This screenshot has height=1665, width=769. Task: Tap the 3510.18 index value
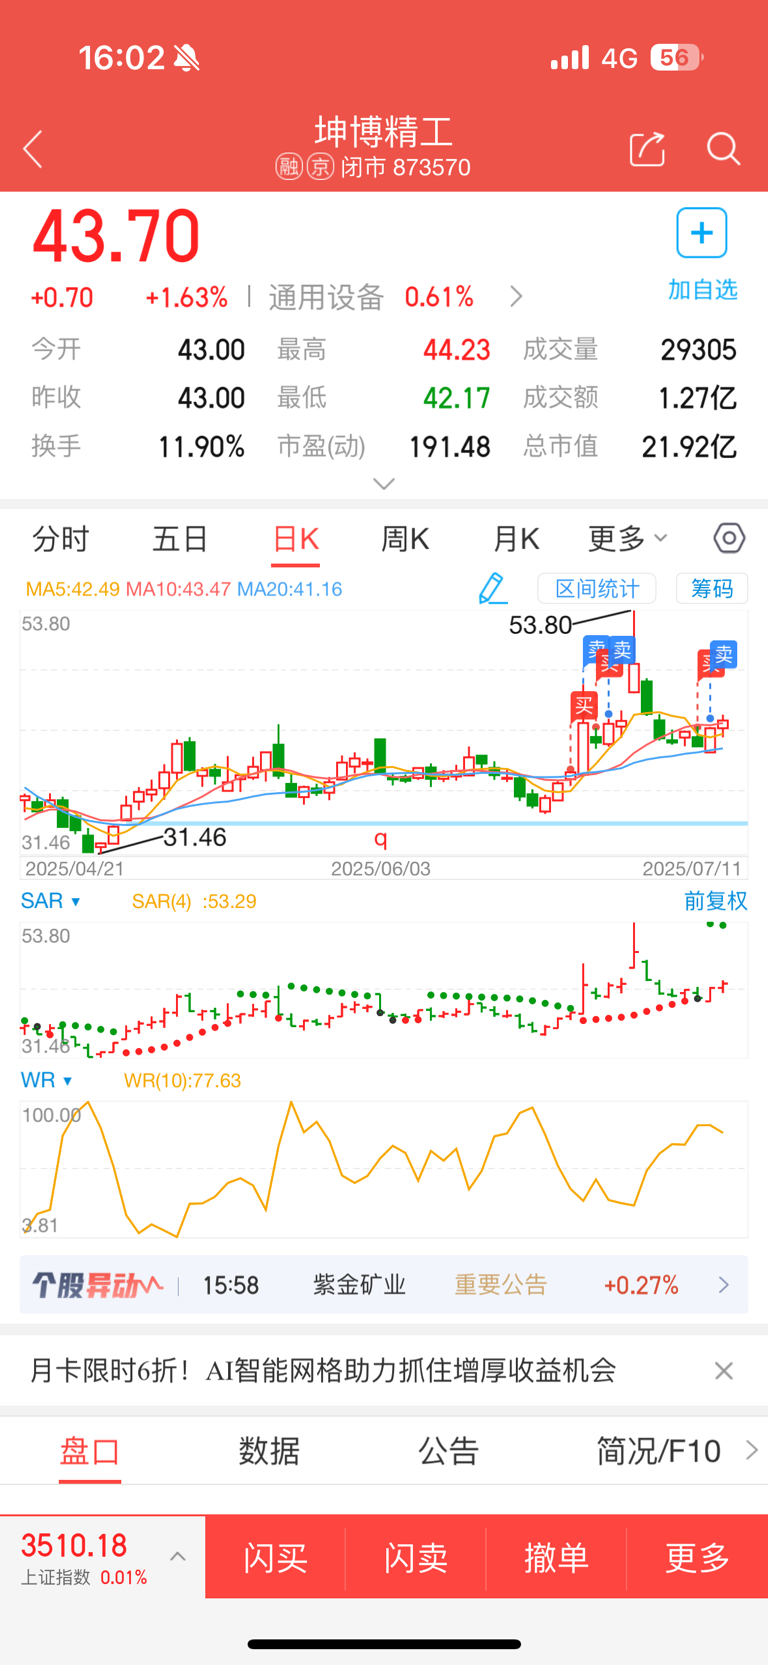pos(74,1546)
